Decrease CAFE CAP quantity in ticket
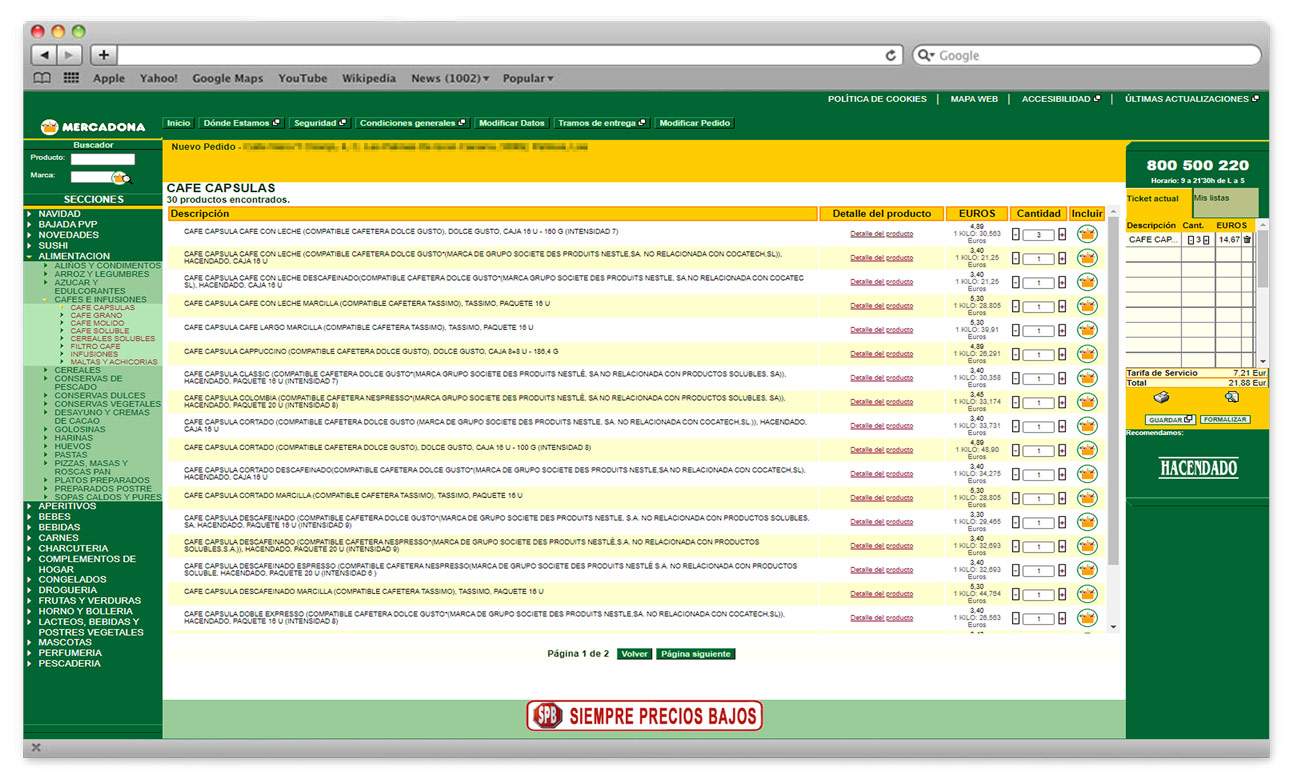Image resolution: width=1296 pixels, height=780 pixels. tap(1190, 240)
